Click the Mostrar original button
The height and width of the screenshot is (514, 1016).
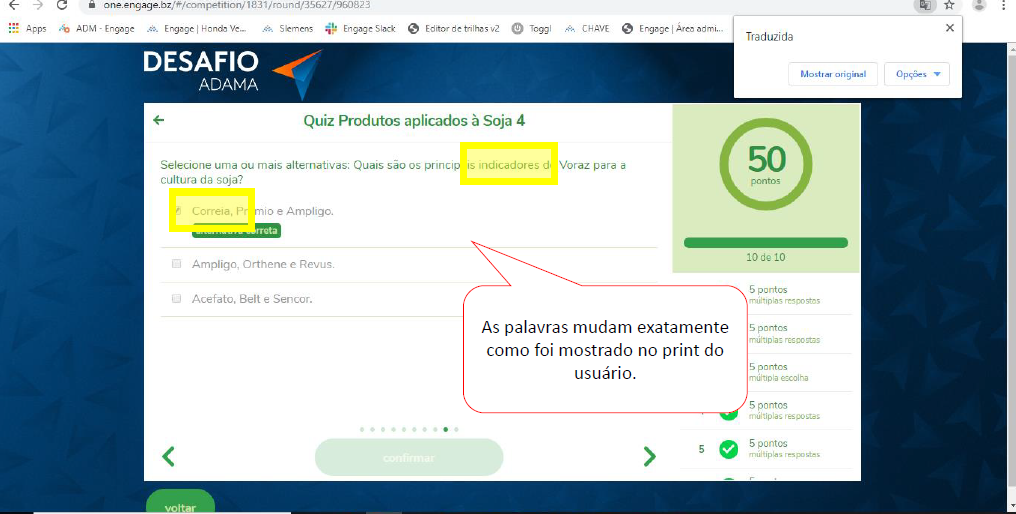[833, 74]
